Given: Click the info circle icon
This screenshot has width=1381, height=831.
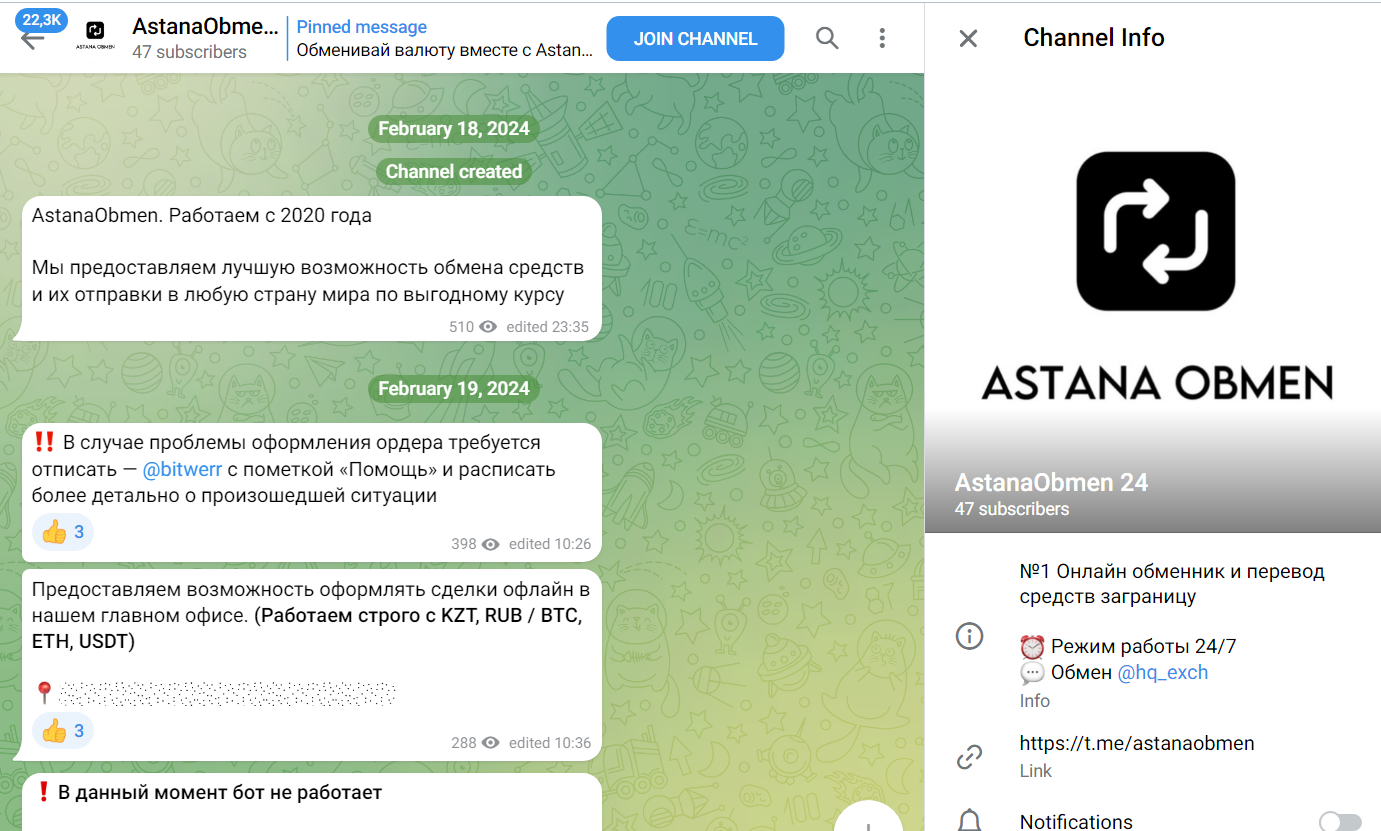Looking at the screenshot, I should (969, 636).
